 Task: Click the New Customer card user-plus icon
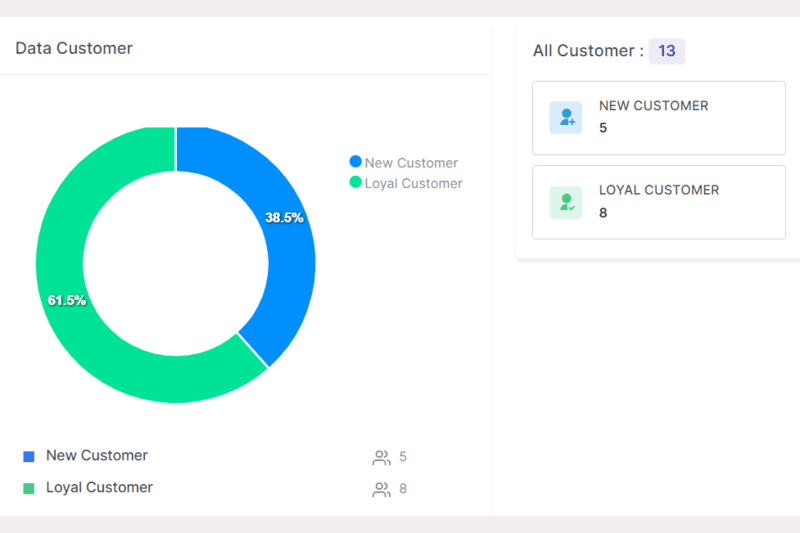[x=566, y=118]
